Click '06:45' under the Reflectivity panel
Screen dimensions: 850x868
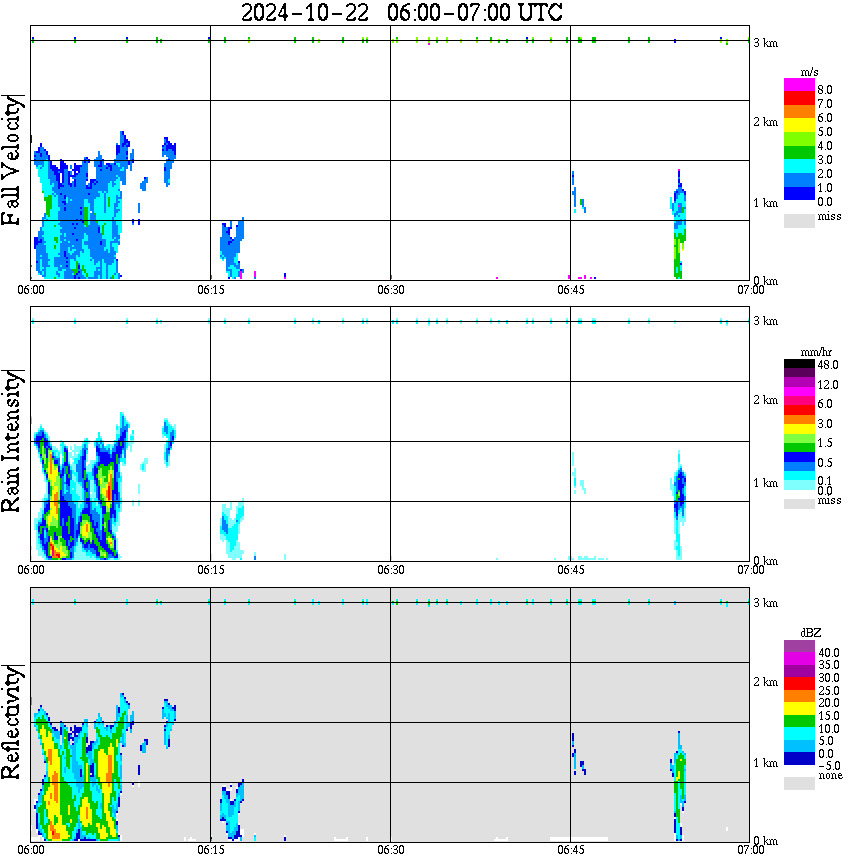(x=570, y=850)
